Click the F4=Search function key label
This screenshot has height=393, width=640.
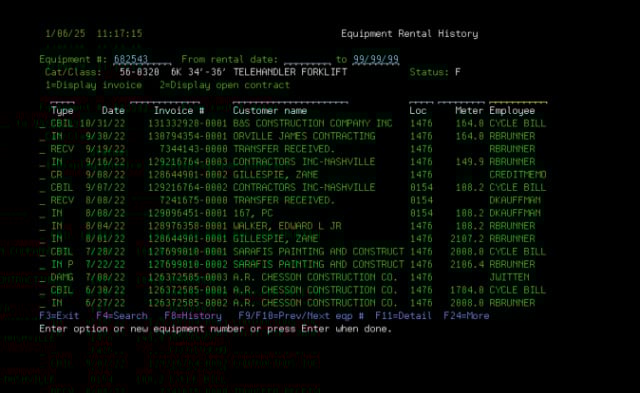[x=122, y=316]
